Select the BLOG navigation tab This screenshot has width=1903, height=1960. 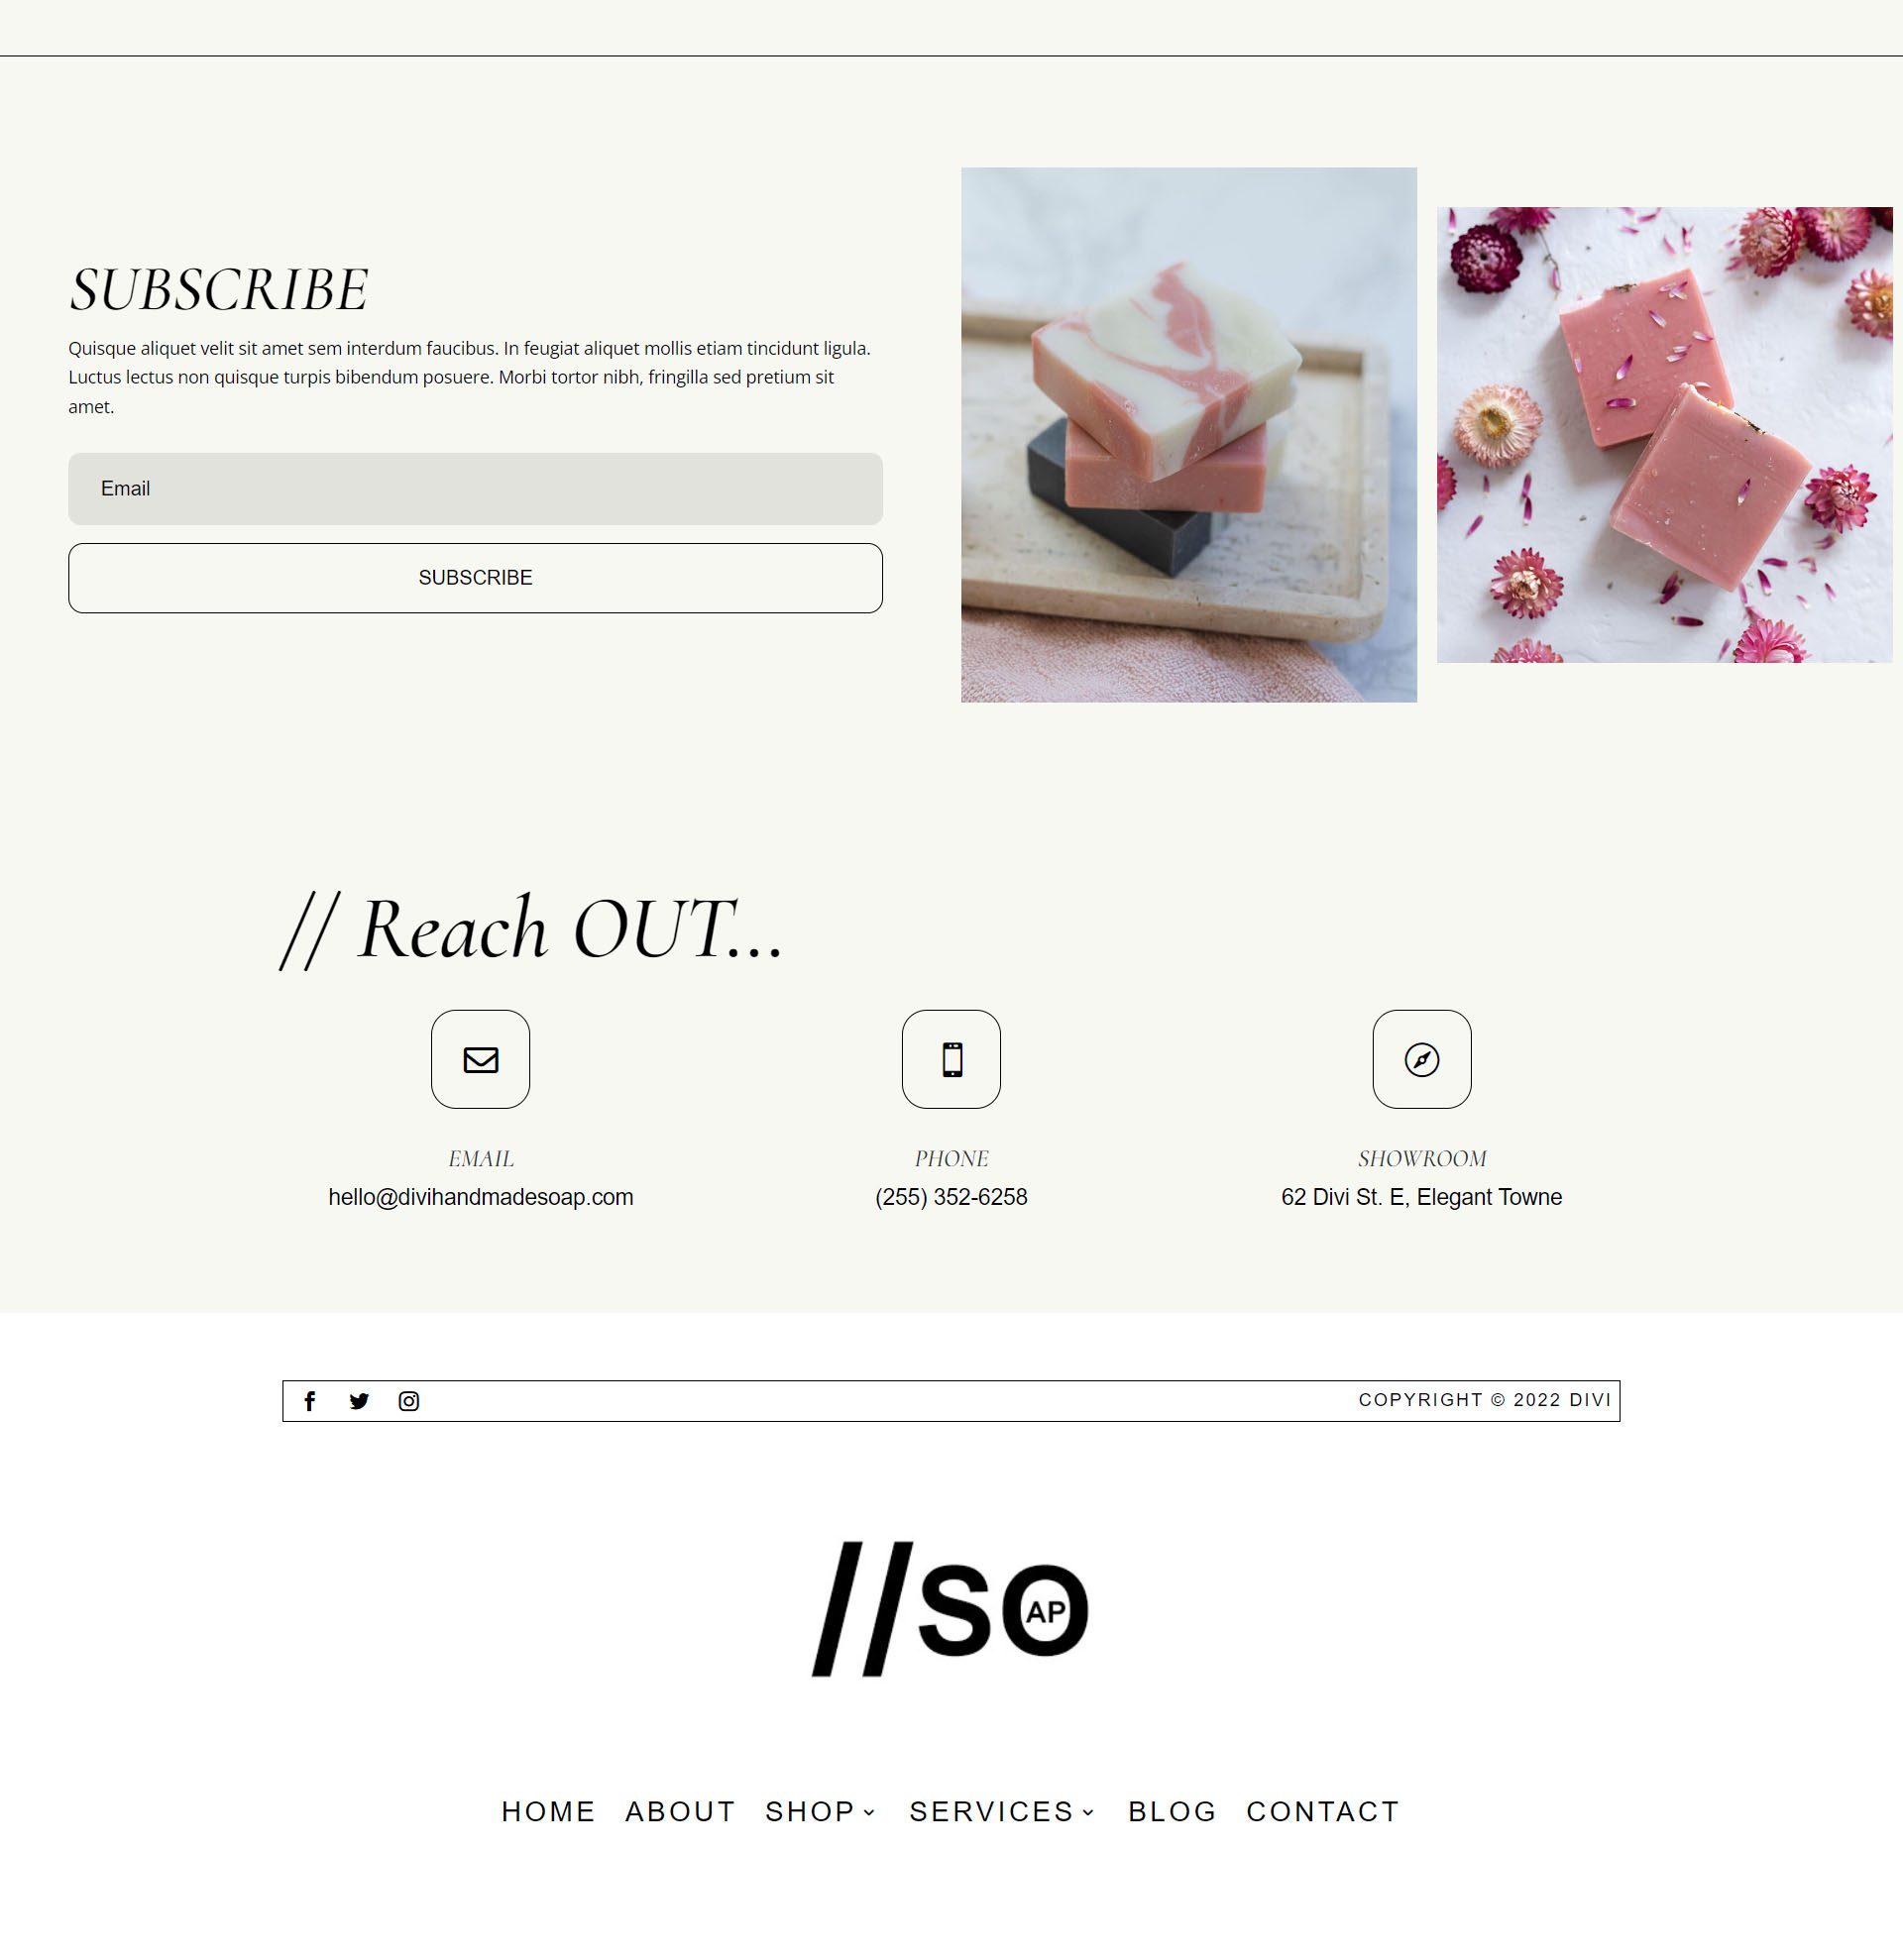1172,1811
